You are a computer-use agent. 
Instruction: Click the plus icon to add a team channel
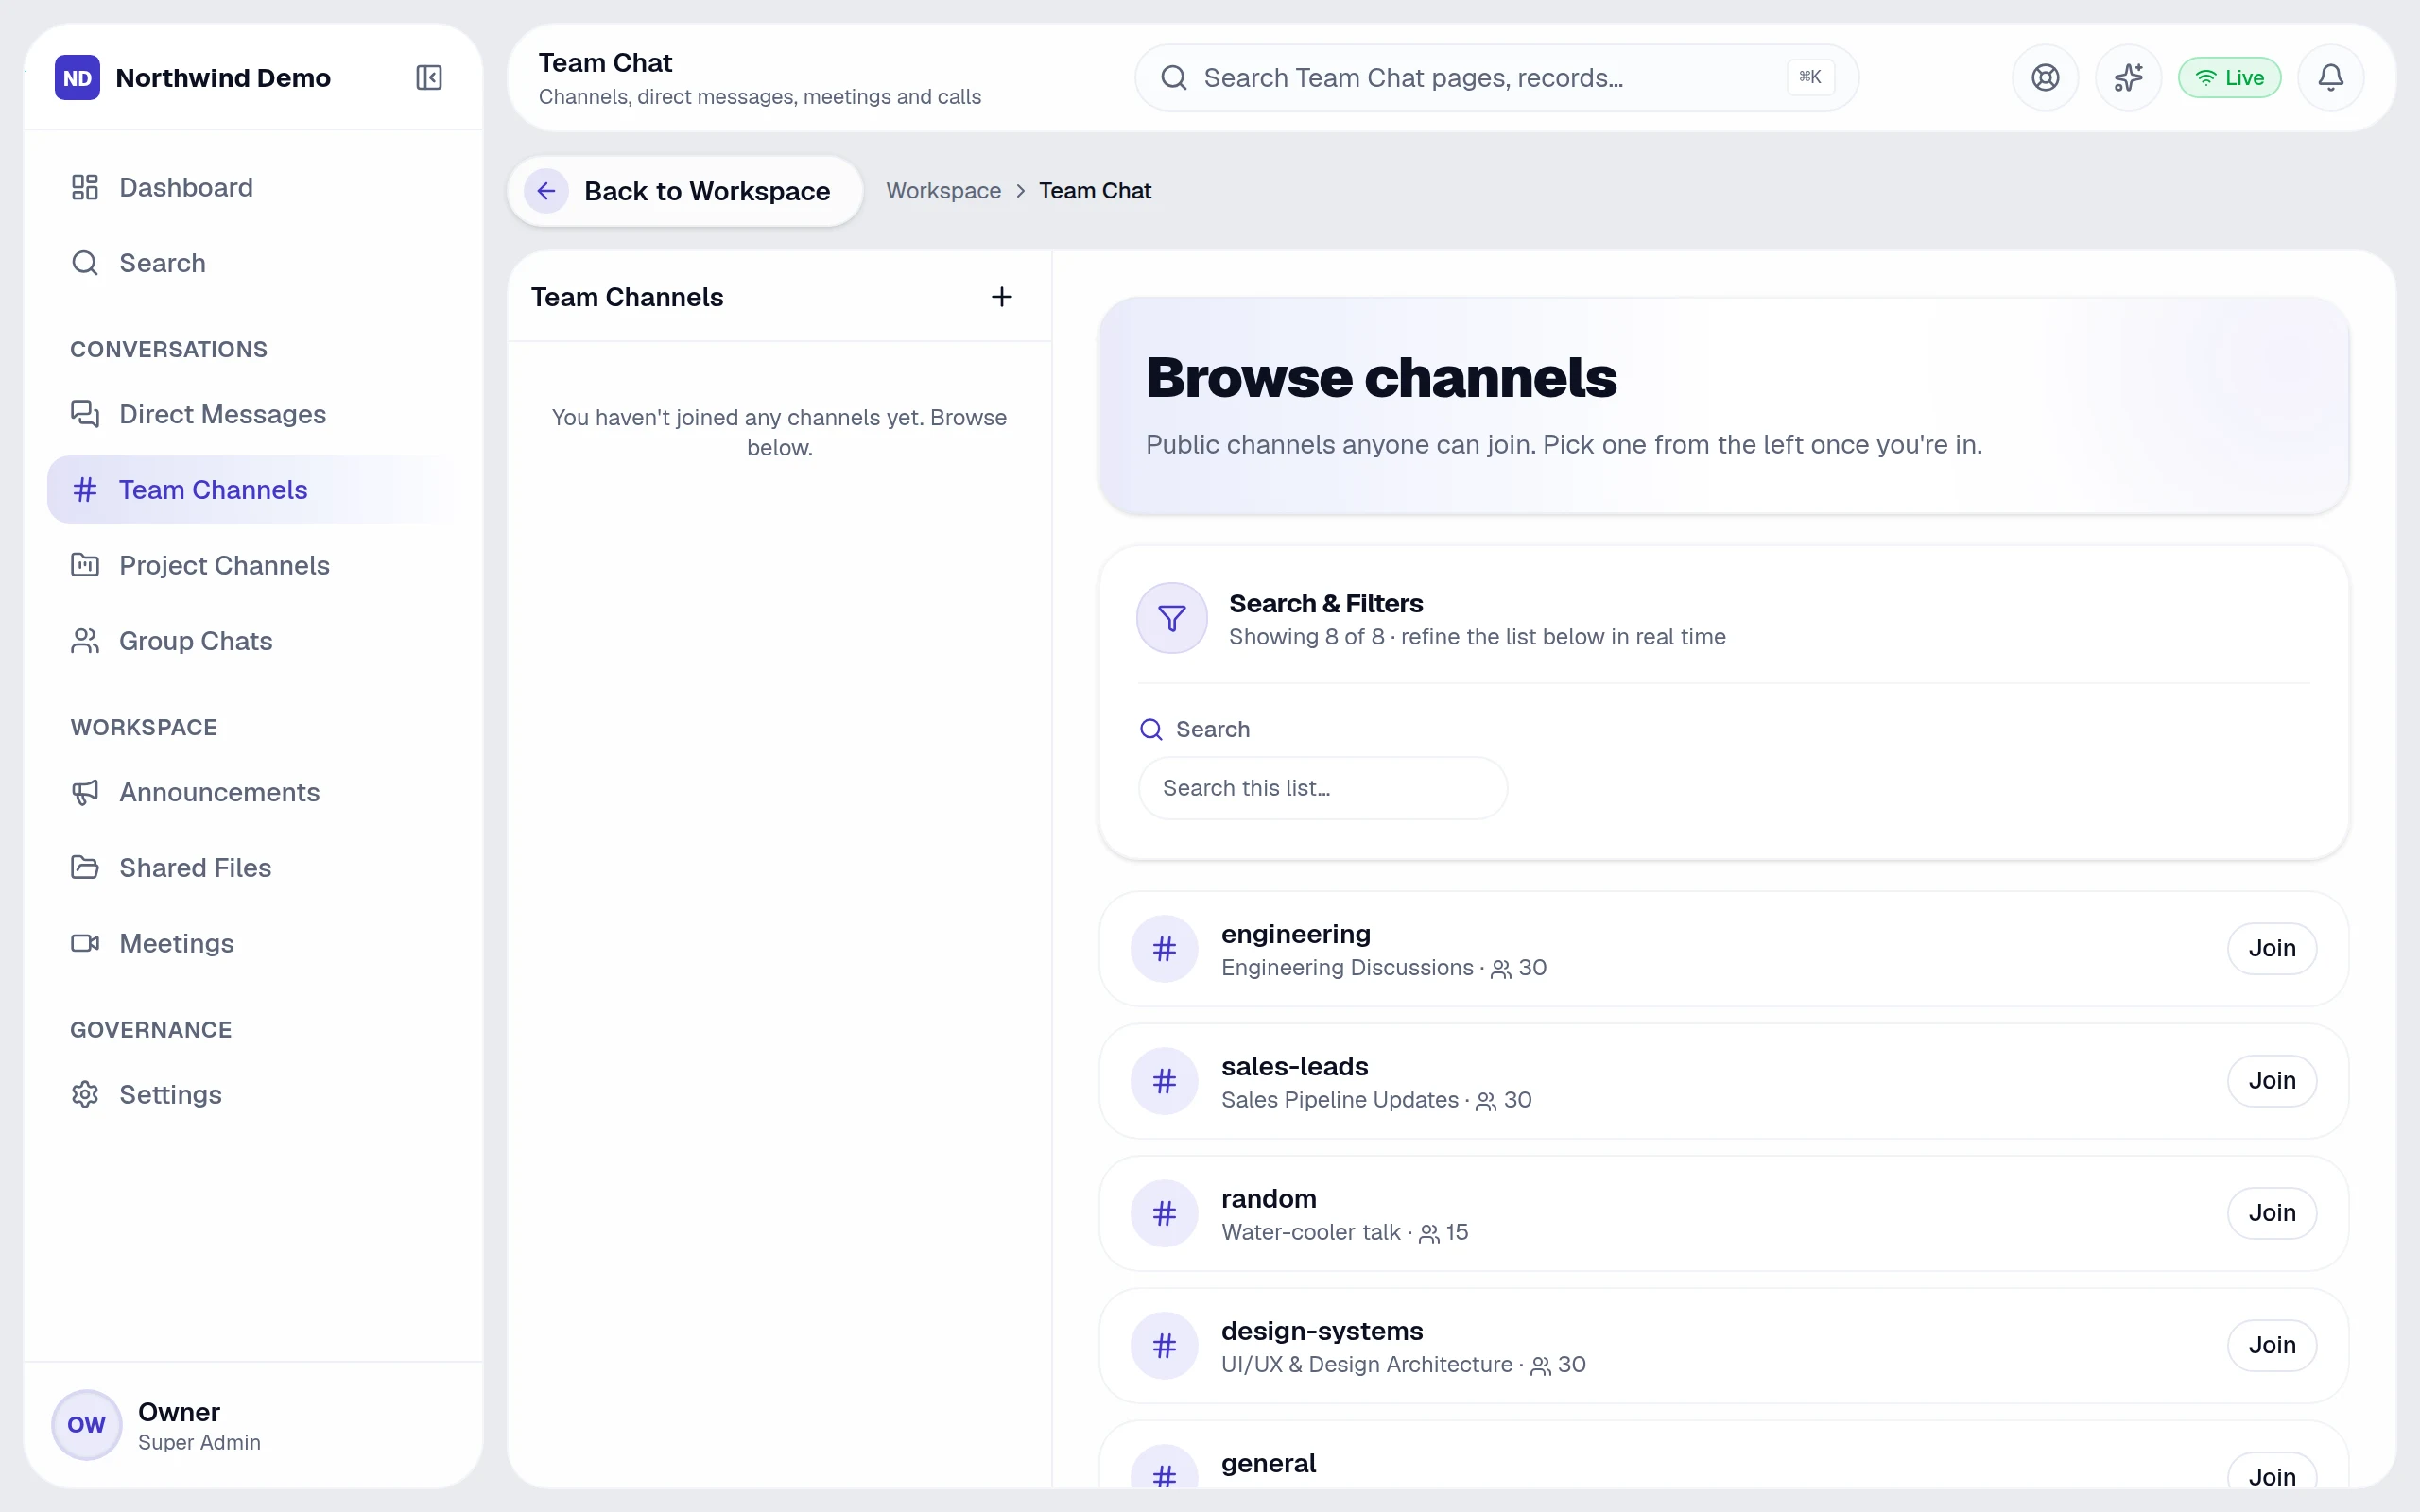[1001, 297]
